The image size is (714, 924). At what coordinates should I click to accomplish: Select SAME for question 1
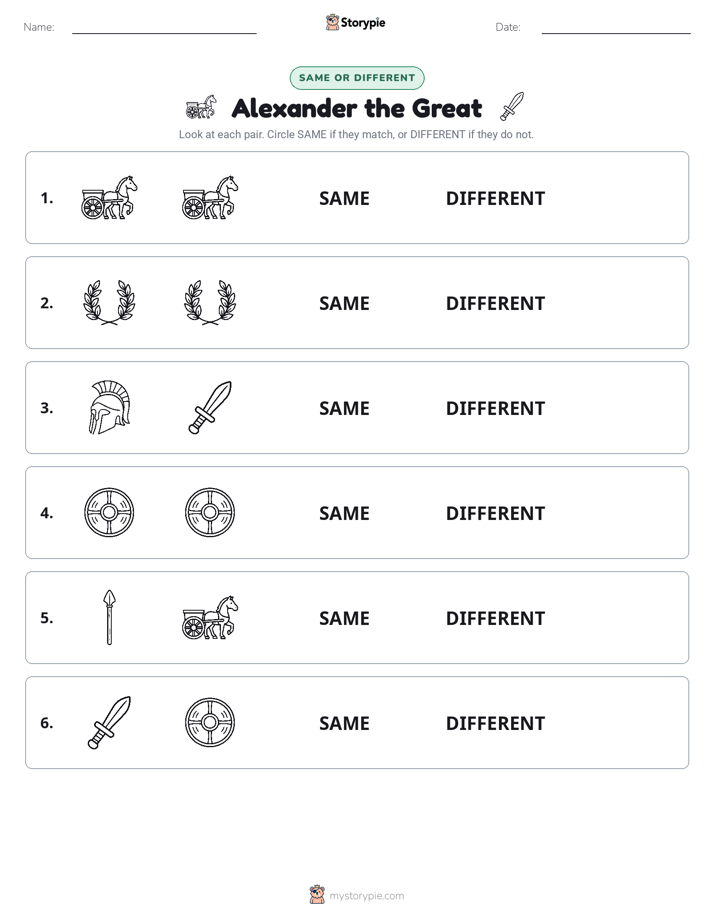pyautogui.click(x=344, y=199)
